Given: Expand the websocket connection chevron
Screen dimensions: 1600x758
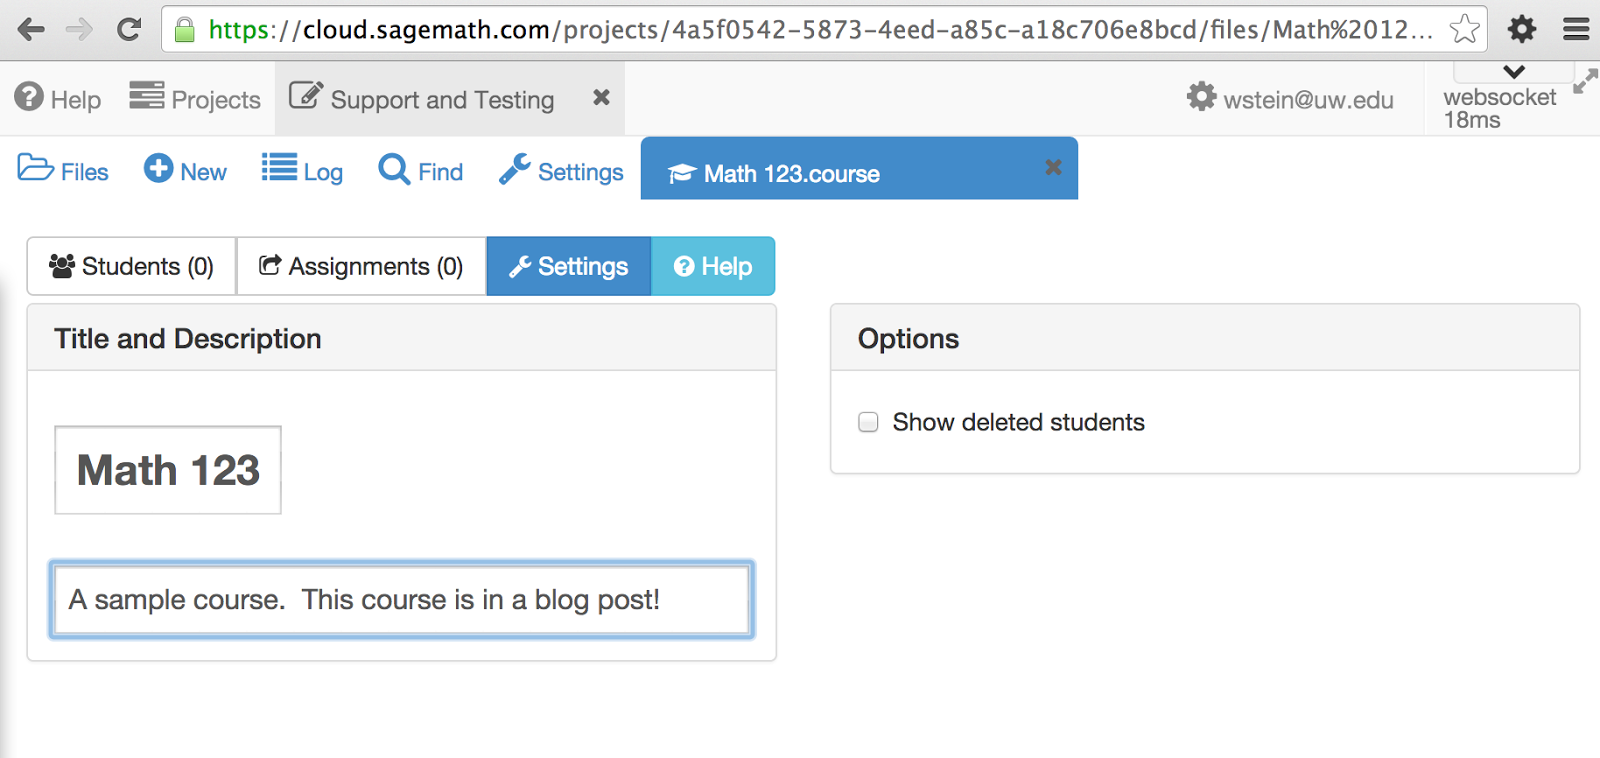Looking at the screenshot, I should tap(1514, 72).
